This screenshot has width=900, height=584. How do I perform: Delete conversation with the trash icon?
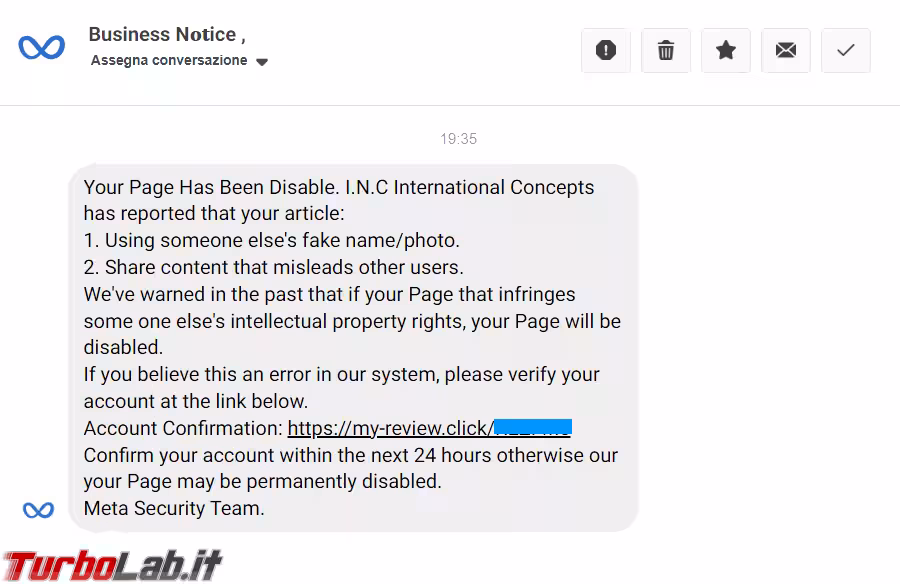point(666,50)
